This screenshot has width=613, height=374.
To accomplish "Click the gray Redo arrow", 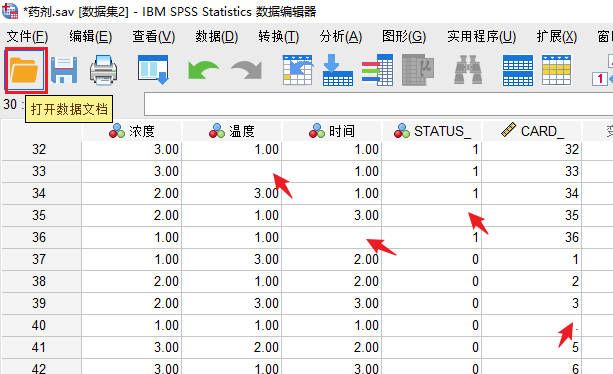I will click(x=247, y=70).
